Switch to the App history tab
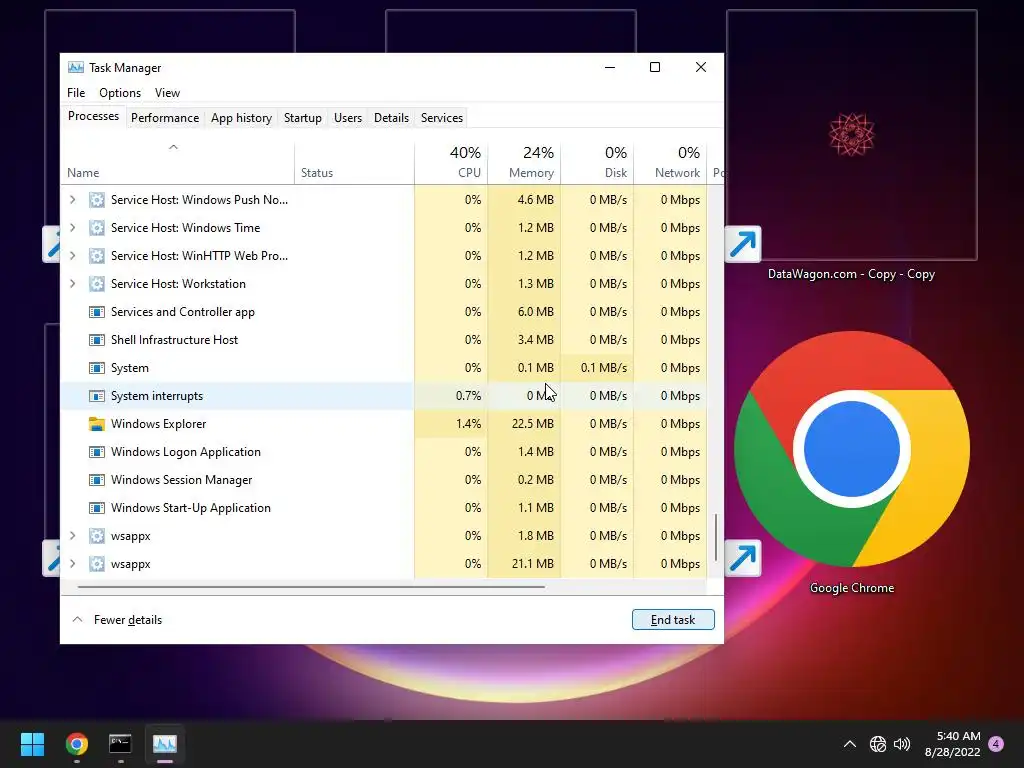 [241, 118]
